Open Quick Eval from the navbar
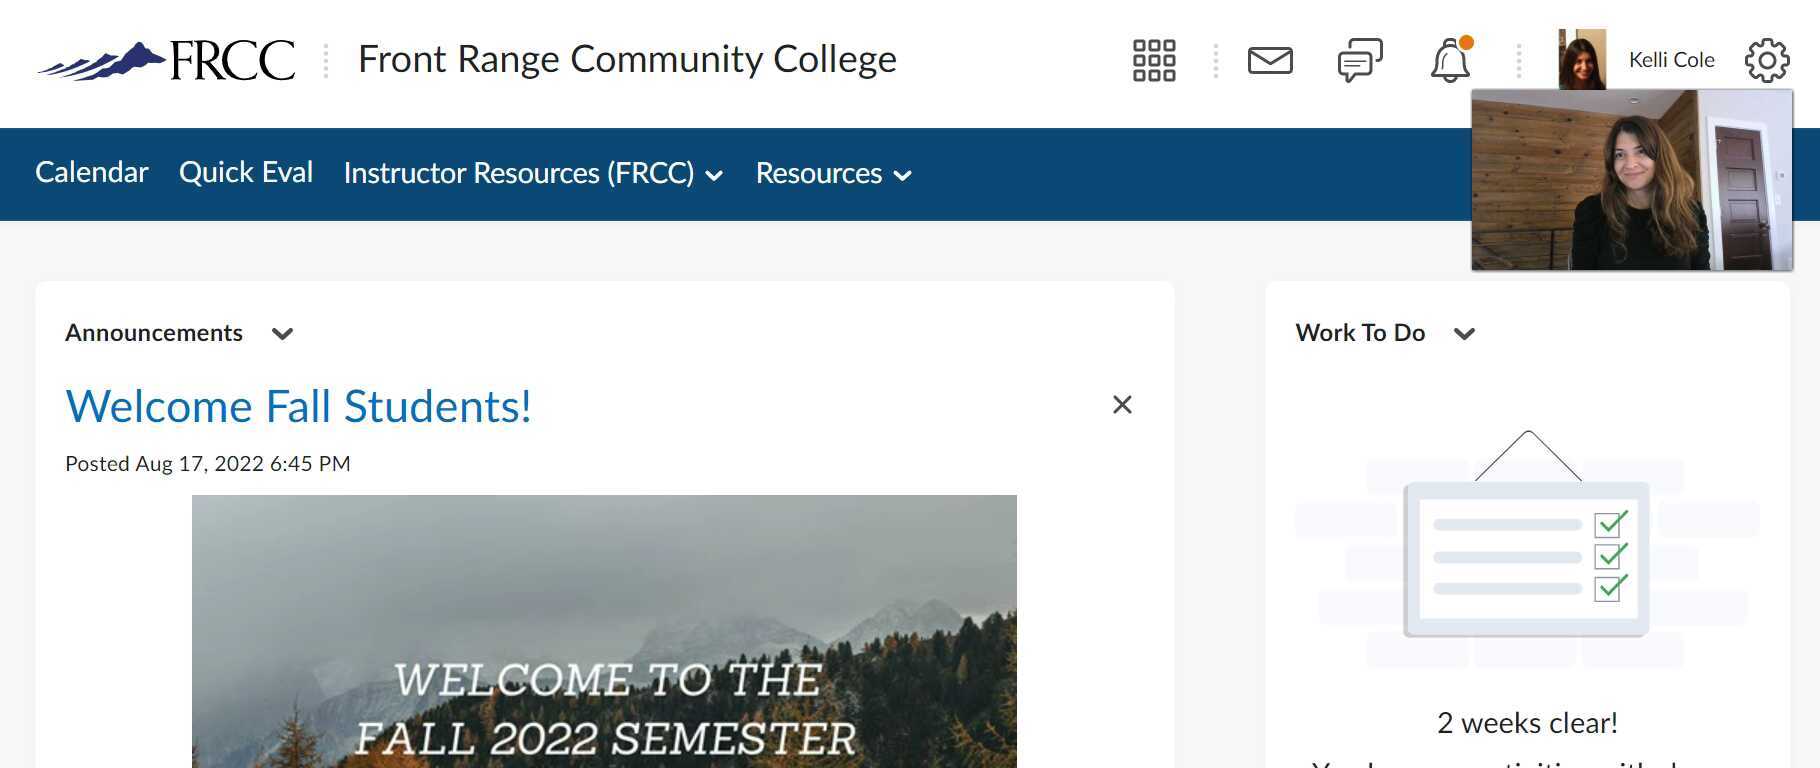1820x768 pixels. click(x=246, y=172)
